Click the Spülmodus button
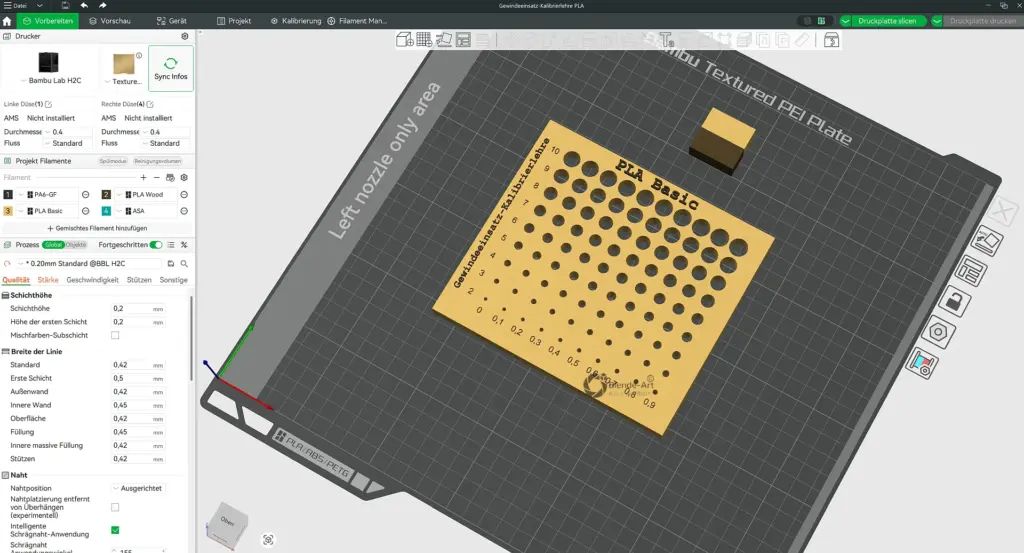1024x553 pixels. tap(113, 161)
